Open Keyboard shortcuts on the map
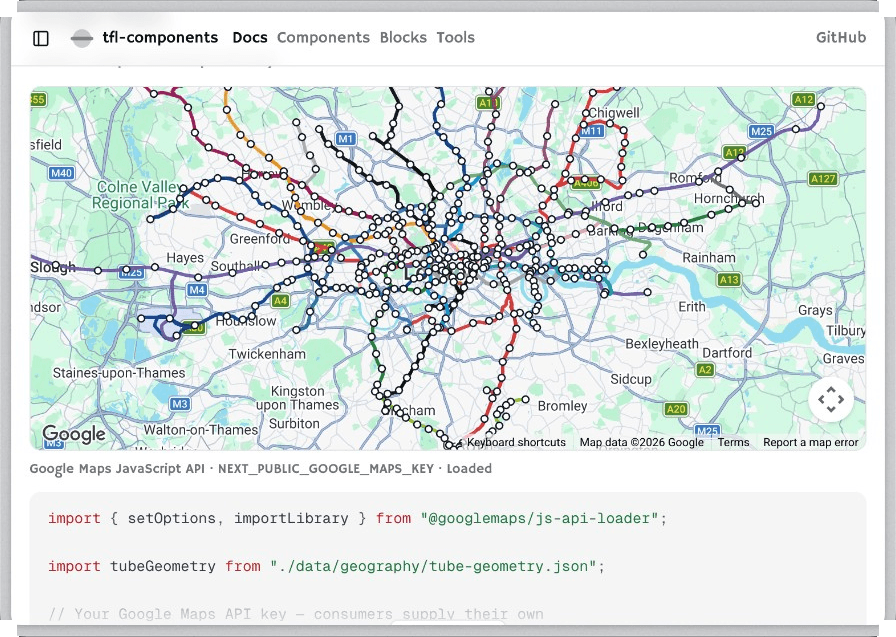Viewport: 896px width, 637px height. (516, 442)
